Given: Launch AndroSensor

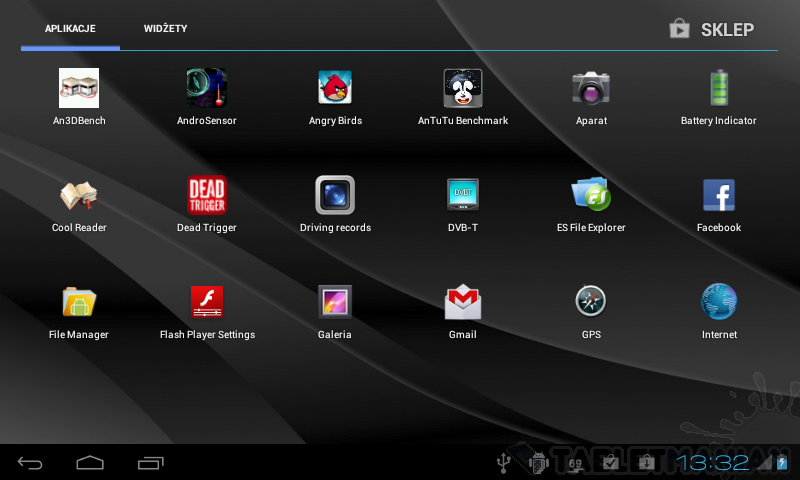Looking at the screenshot, I should click(x=207, y=88).
